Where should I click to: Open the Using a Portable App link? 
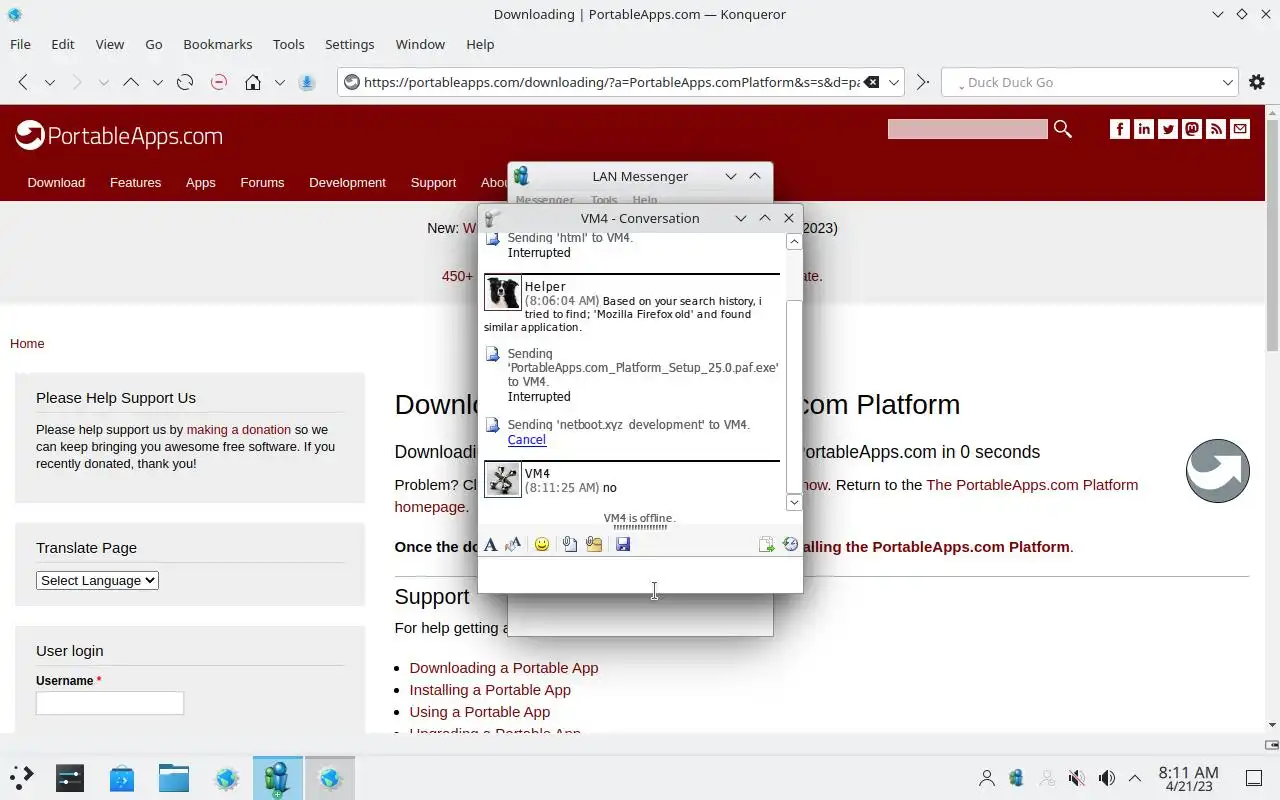point(480,711)
